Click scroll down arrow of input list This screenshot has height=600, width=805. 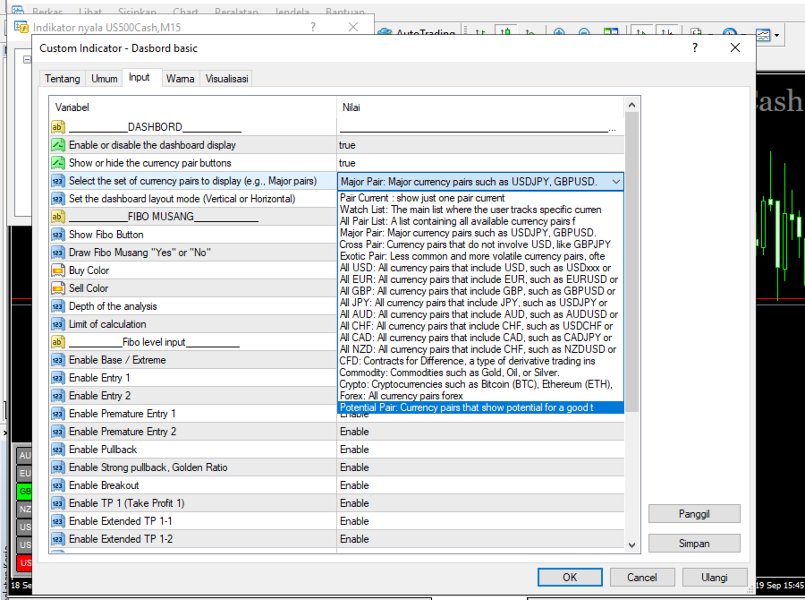pos(632,545)
